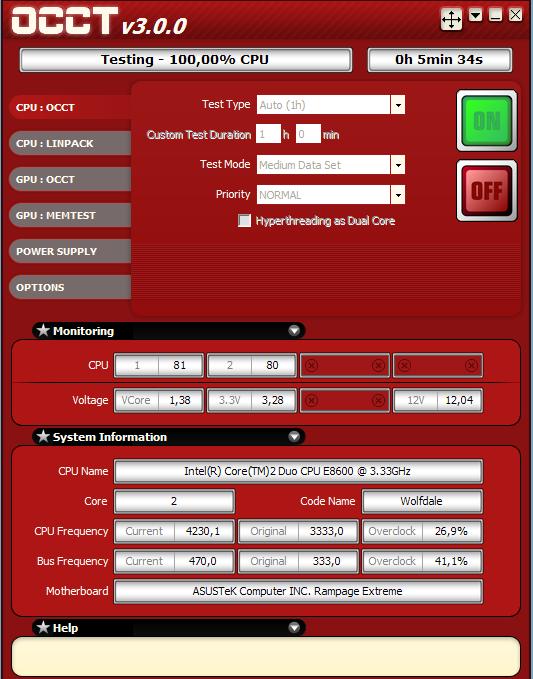Minimize the OCCT window

[x=495, y=15]
